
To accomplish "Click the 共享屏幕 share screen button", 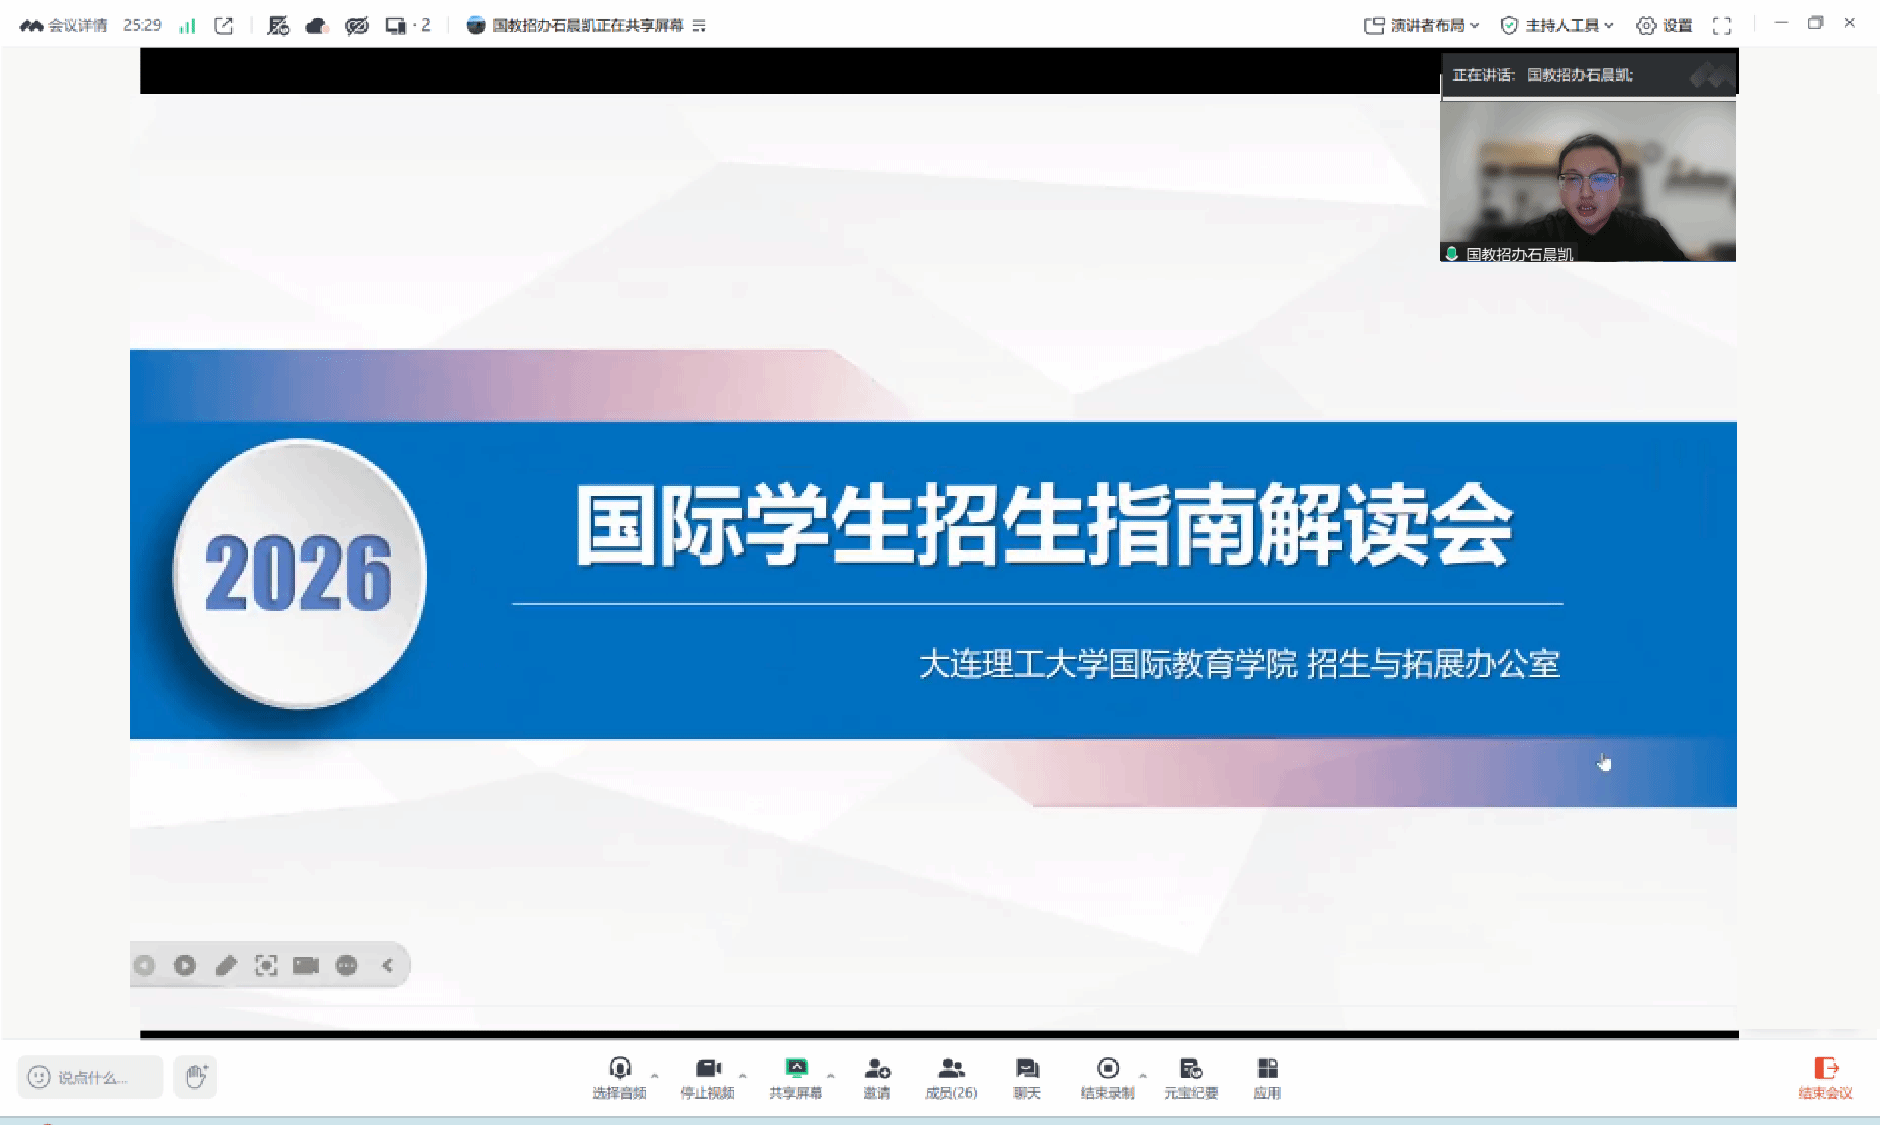I will click(796, 1079).
